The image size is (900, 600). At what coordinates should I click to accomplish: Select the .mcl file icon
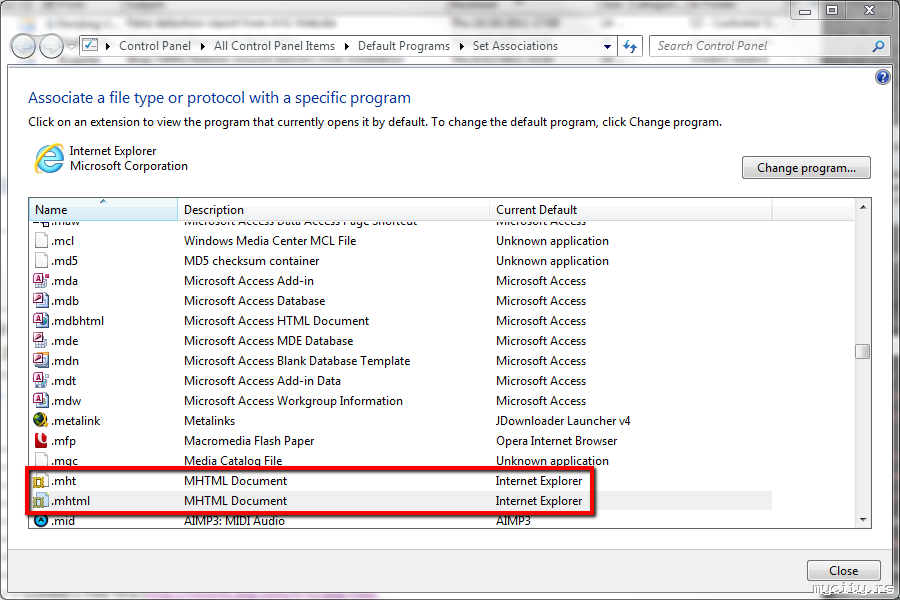click(40, 241)
